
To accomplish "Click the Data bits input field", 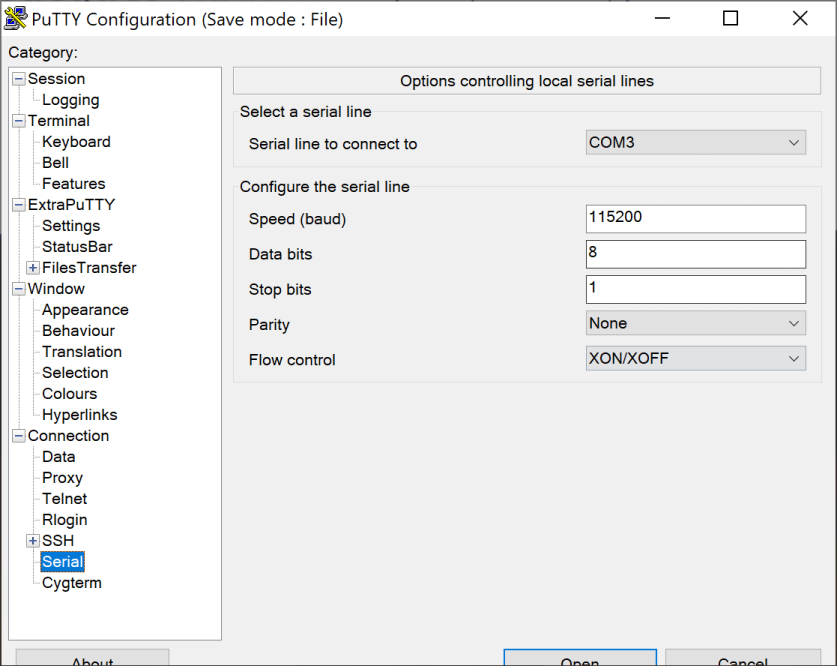I will (x=695, y=254).
